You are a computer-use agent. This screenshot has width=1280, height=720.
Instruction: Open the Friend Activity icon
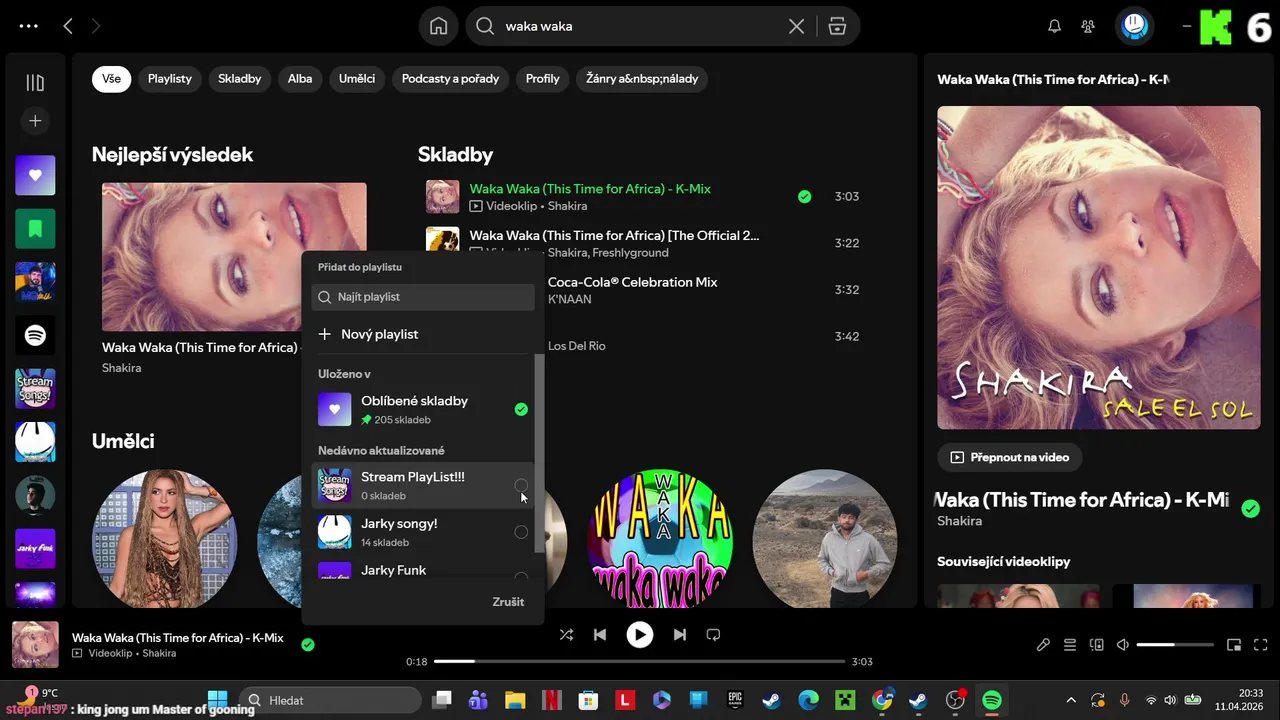click(1088, 26)
